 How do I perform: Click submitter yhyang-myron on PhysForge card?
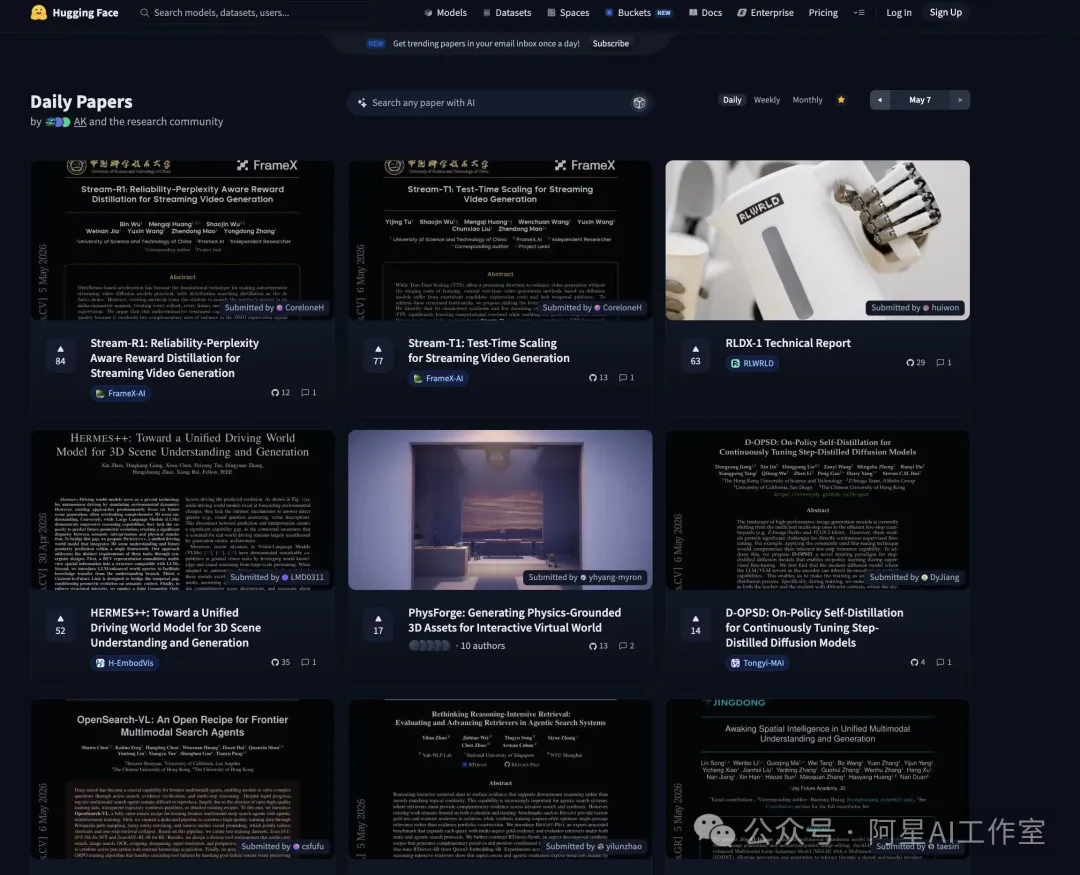tap(585, 577)
